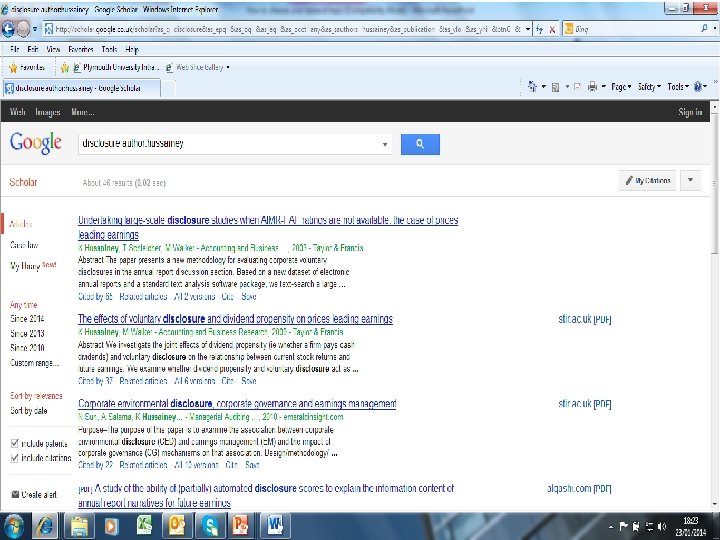Filter results Since 2013
The width and height of the screenshot is (720, 540).
27,333
